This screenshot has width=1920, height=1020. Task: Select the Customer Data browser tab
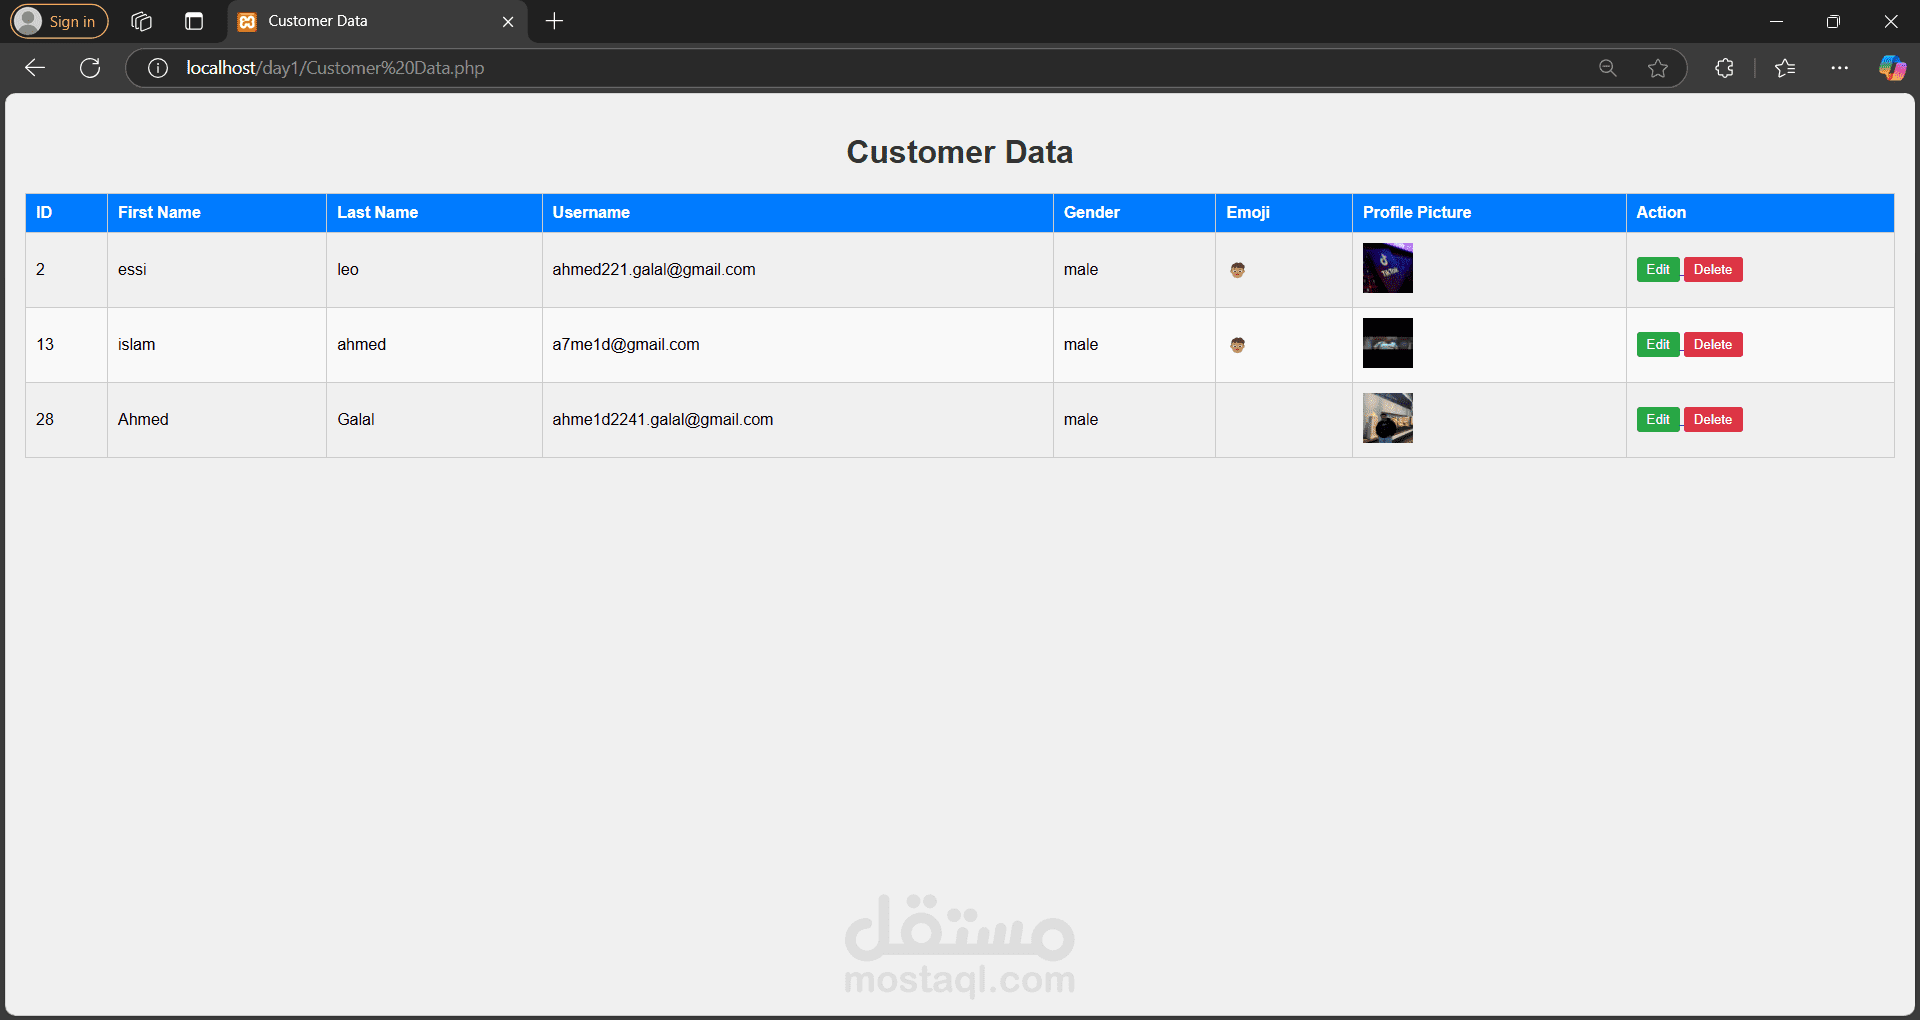[377, 21]
